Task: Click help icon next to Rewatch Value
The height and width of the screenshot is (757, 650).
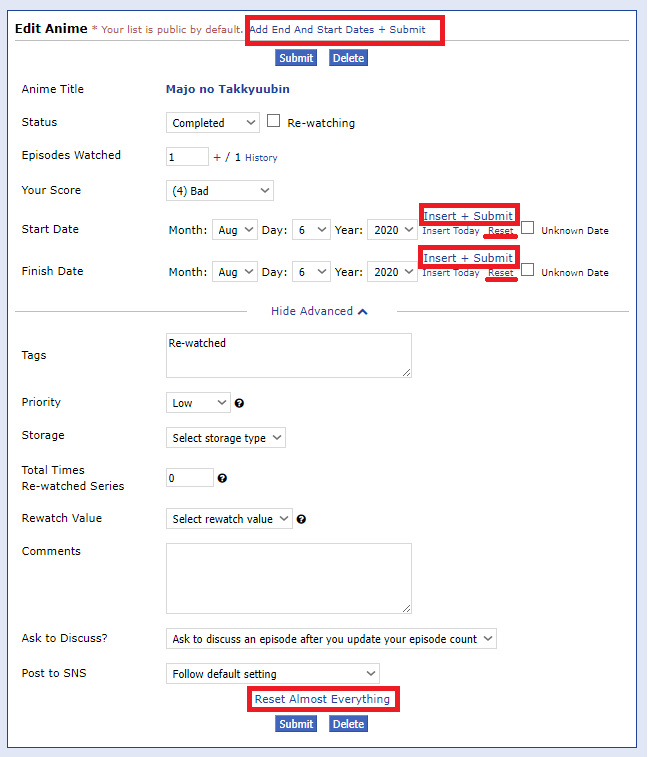Action: (x=301, y=519)
